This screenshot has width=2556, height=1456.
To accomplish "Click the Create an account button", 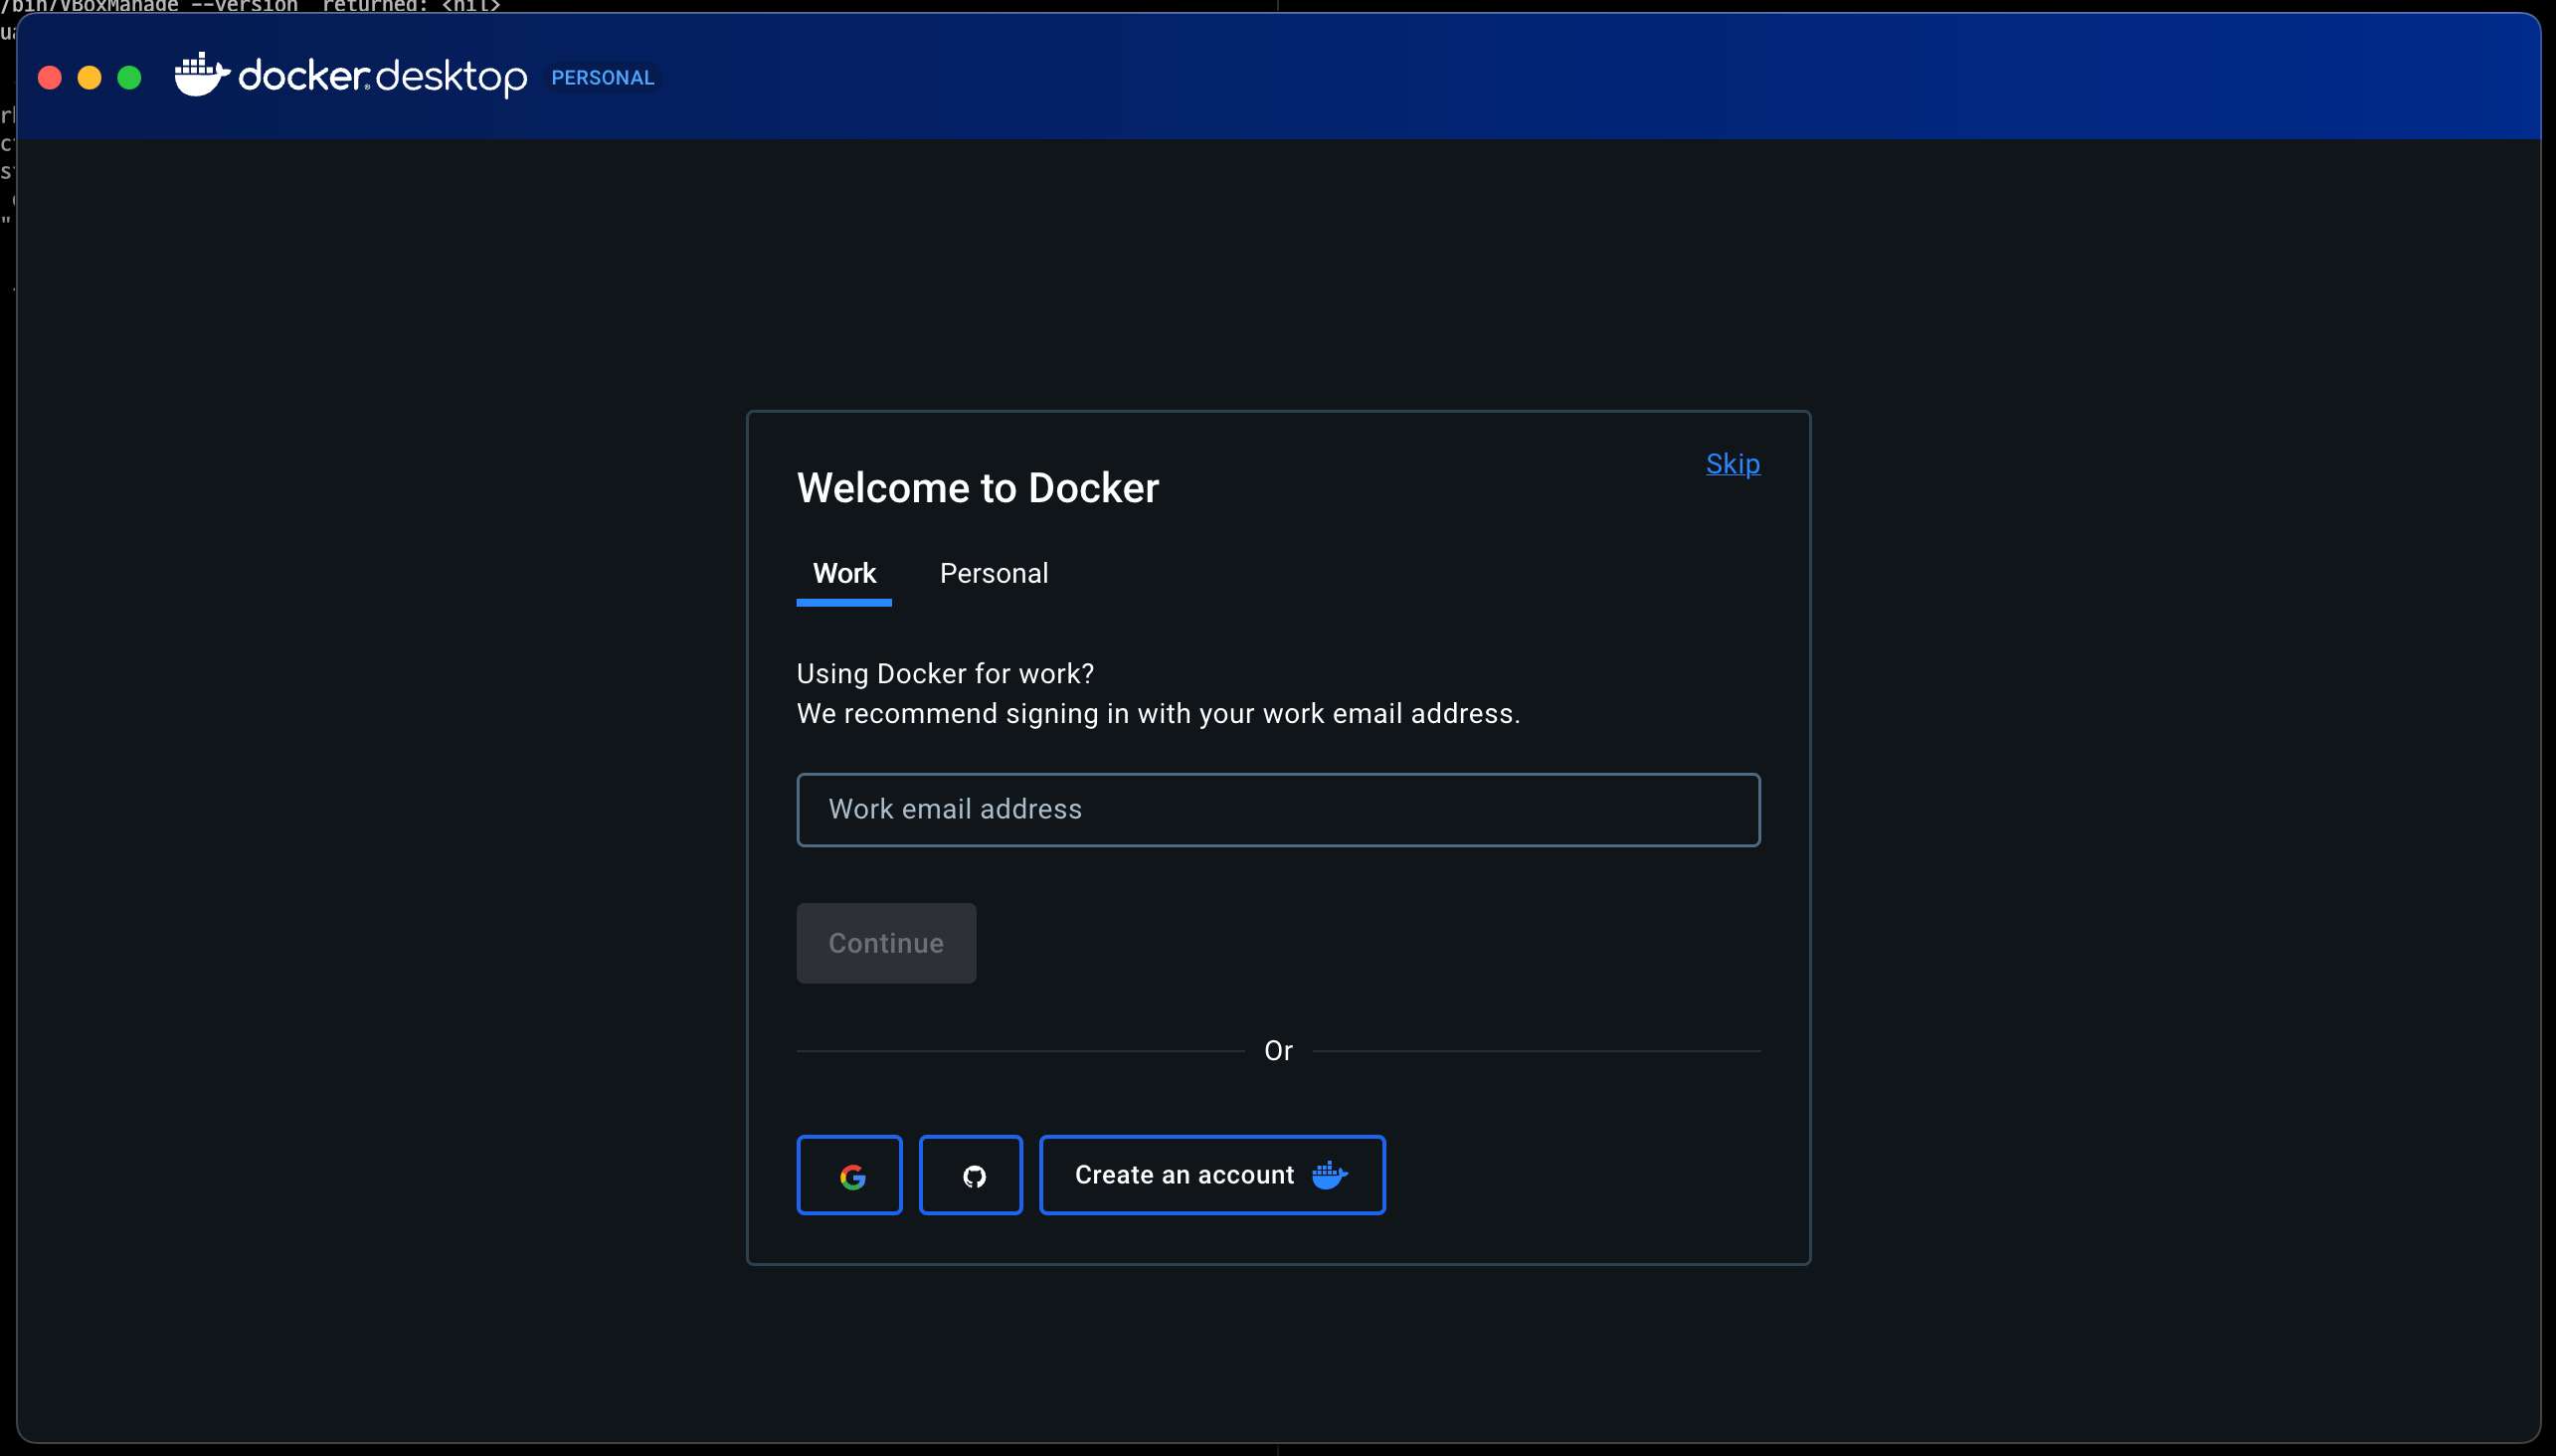I will [1212, 1175].
